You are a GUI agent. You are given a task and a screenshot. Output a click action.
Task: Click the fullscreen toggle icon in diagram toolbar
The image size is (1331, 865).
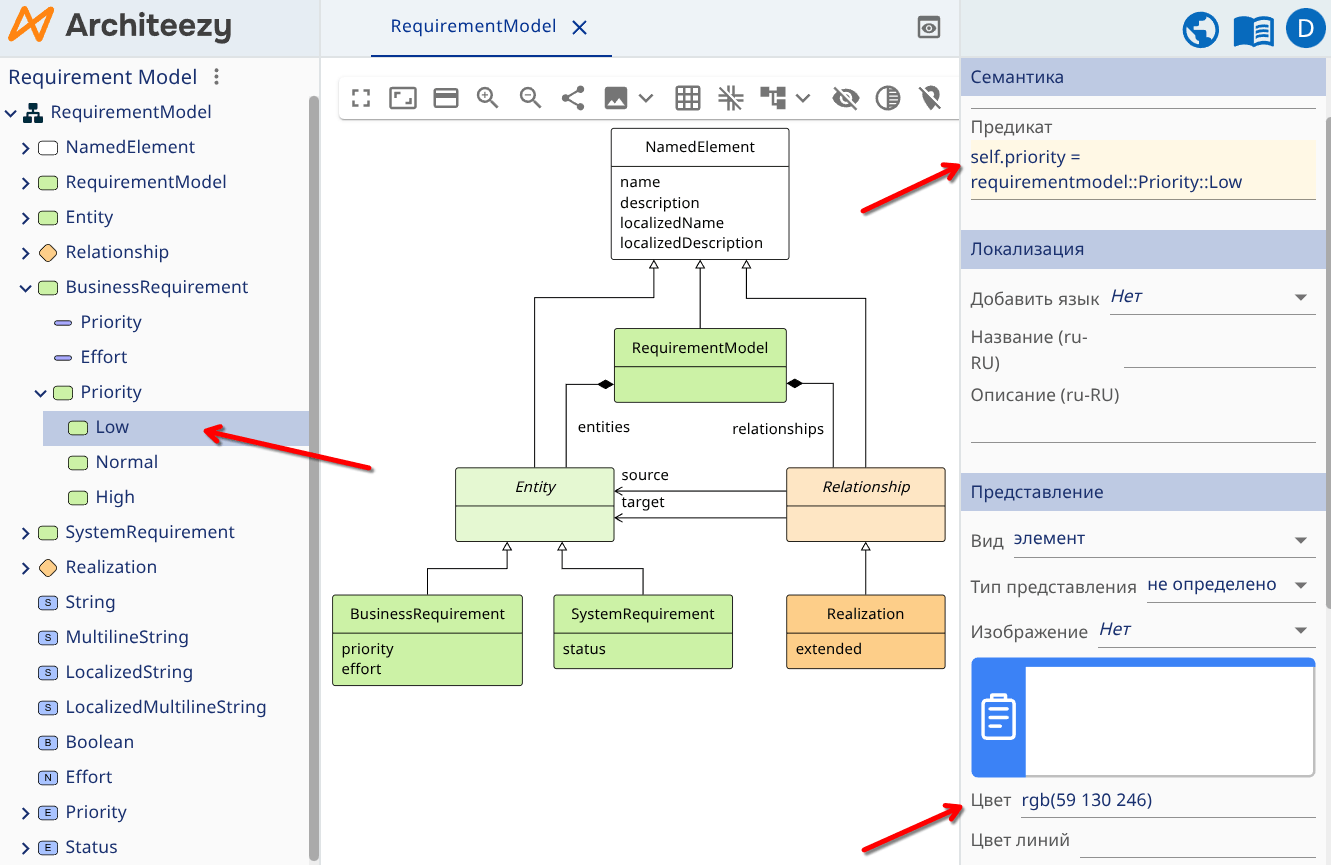pos(361,98)
